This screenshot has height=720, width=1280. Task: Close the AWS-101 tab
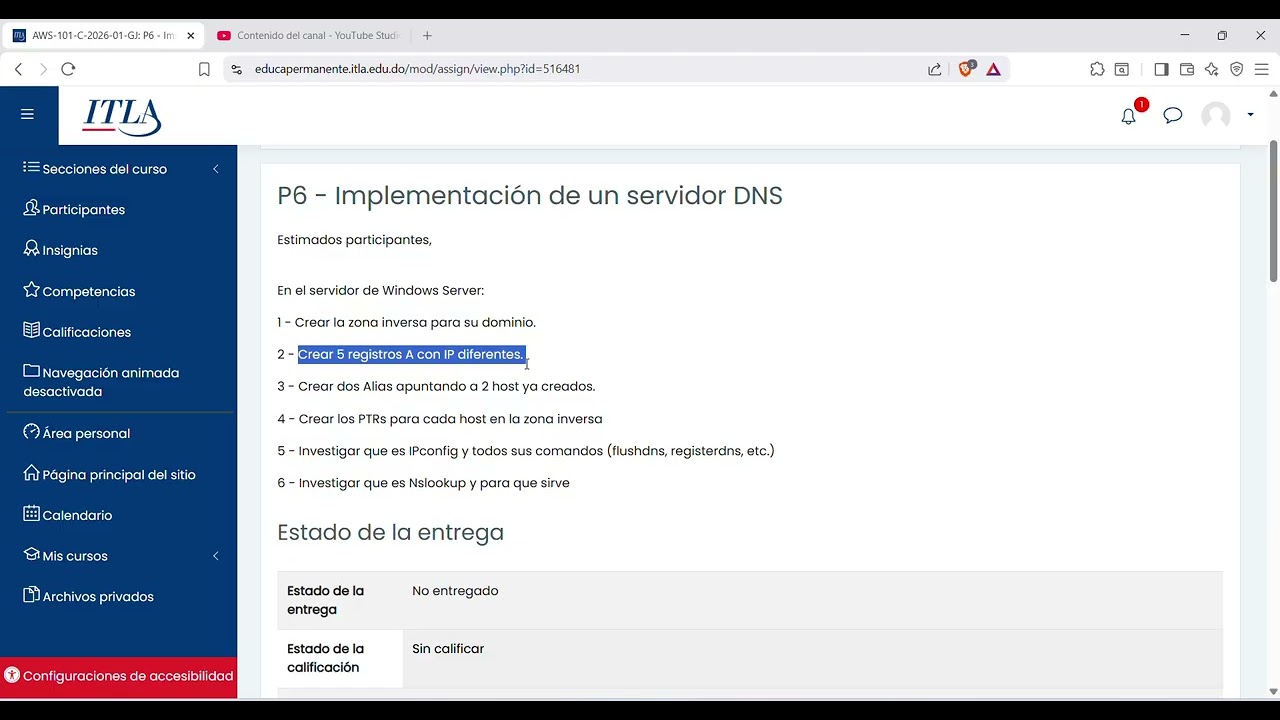[x=190, y=35]
